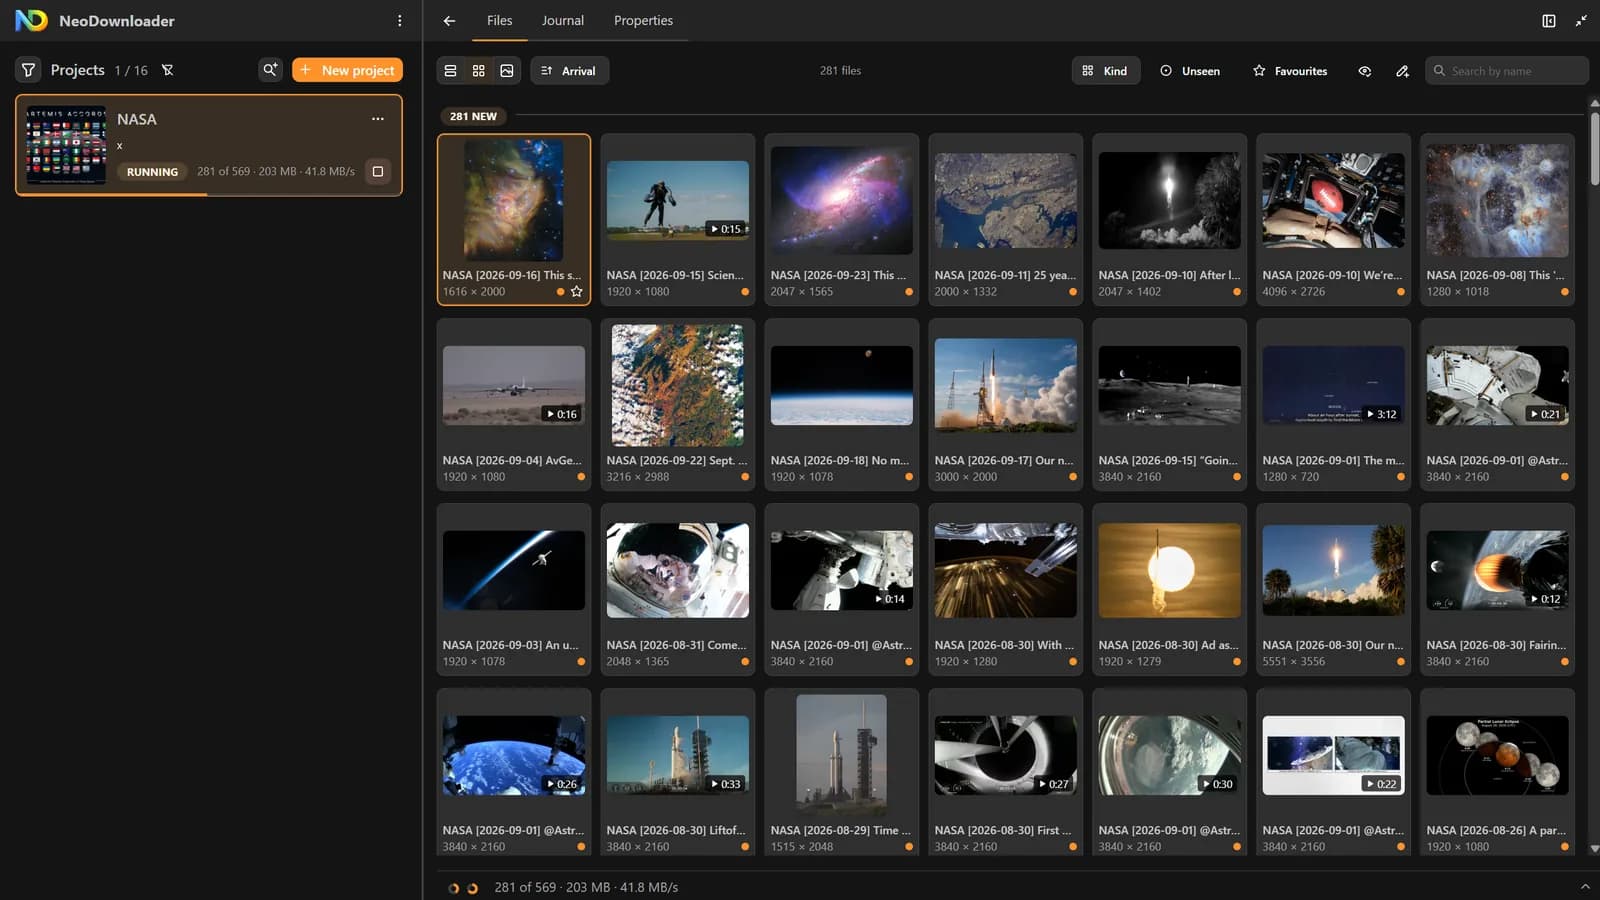Open the NASA project ellipsis menu

pyautogui.click(x=378, y=118)
